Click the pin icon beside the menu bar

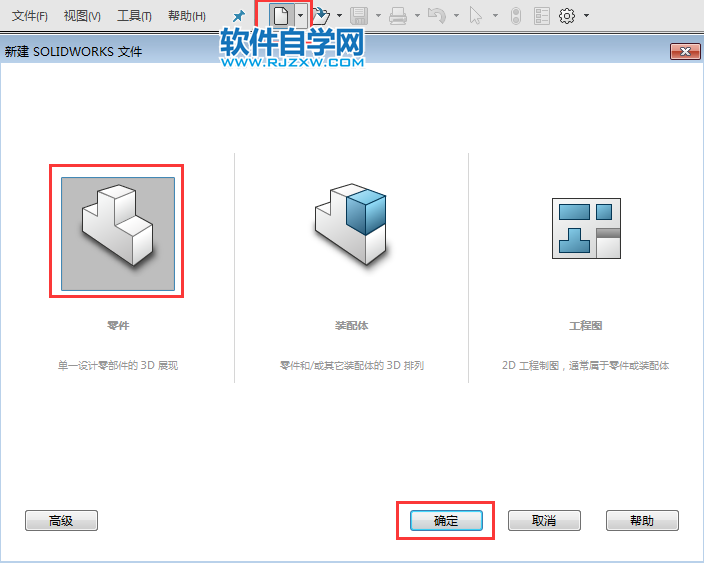tap(238, 17)
